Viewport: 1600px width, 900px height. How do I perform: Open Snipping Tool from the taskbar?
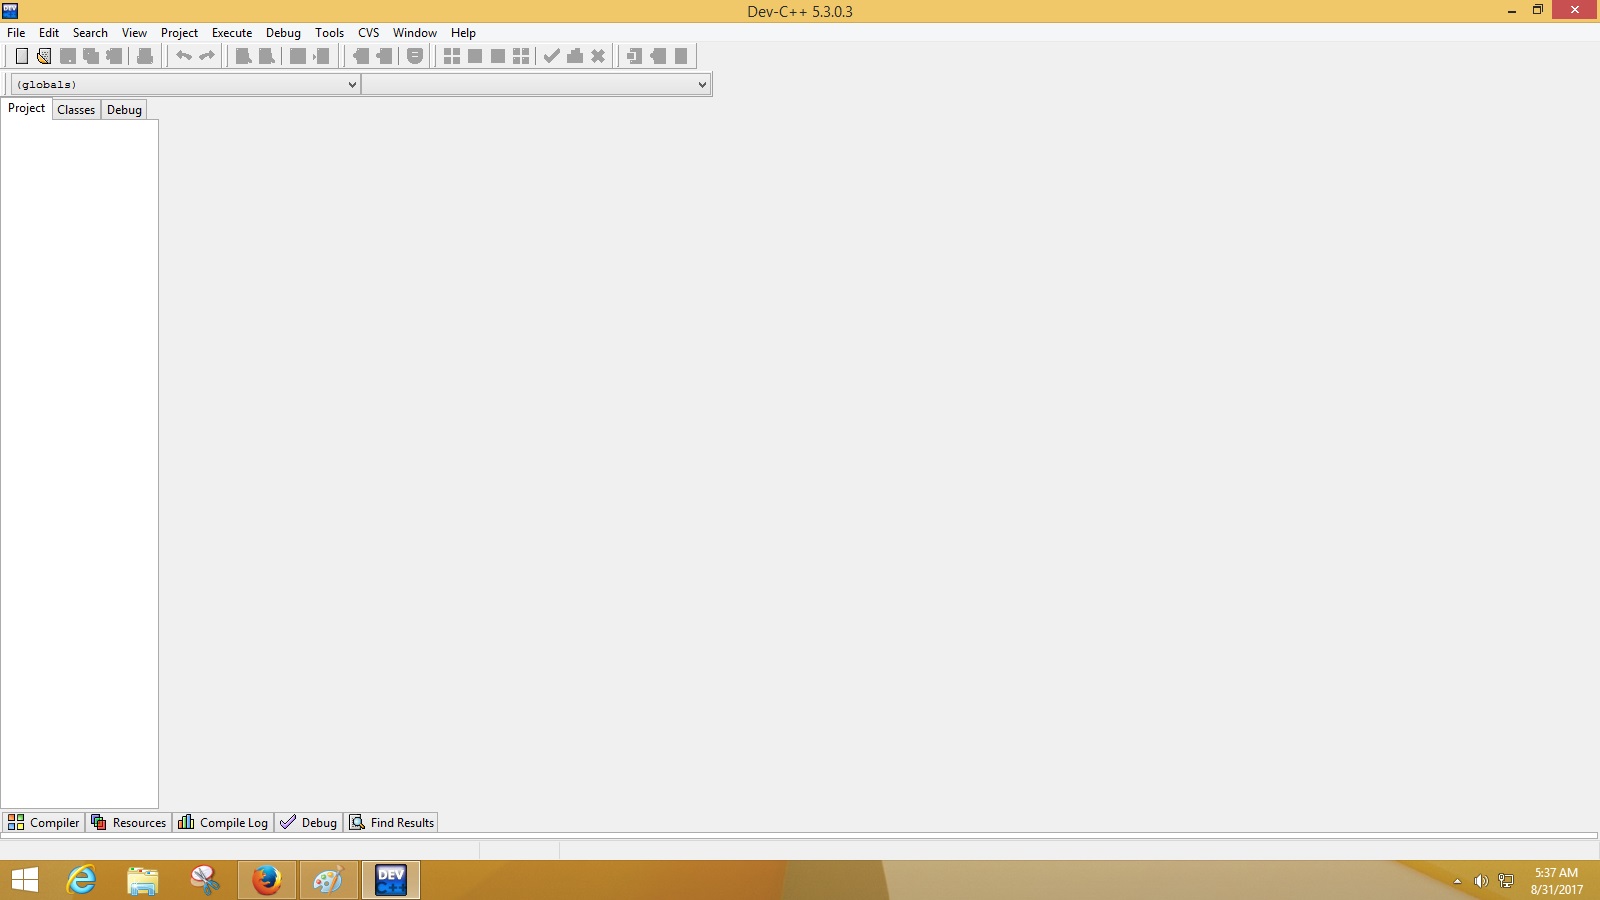[x=205, y=880]
